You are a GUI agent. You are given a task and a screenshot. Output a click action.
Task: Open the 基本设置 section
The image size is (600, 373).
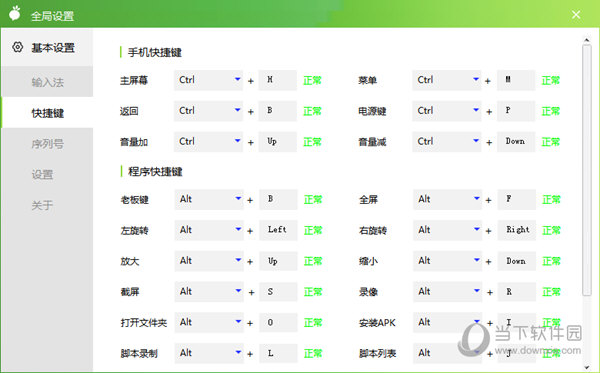(x=47, y=47)
